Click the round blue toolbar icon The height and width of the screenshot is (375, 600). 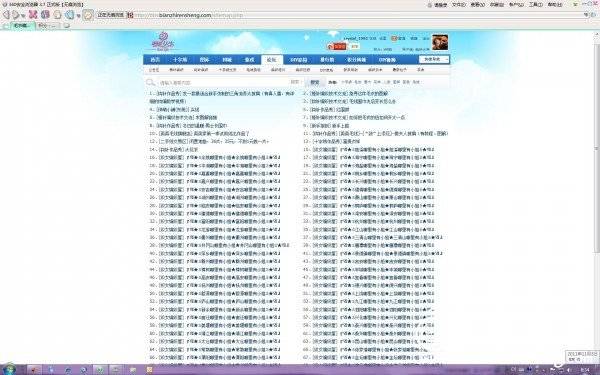pos(69,15)
